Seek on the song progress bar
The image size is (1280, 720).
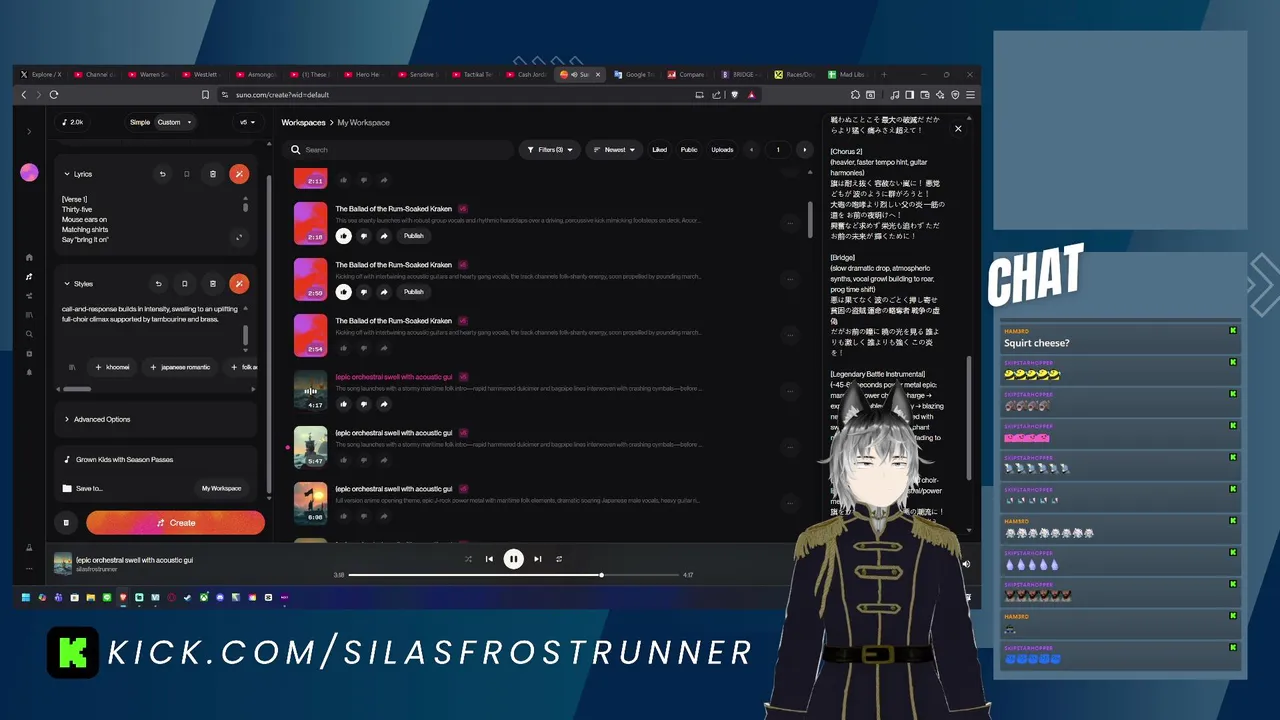click(514, 575)
